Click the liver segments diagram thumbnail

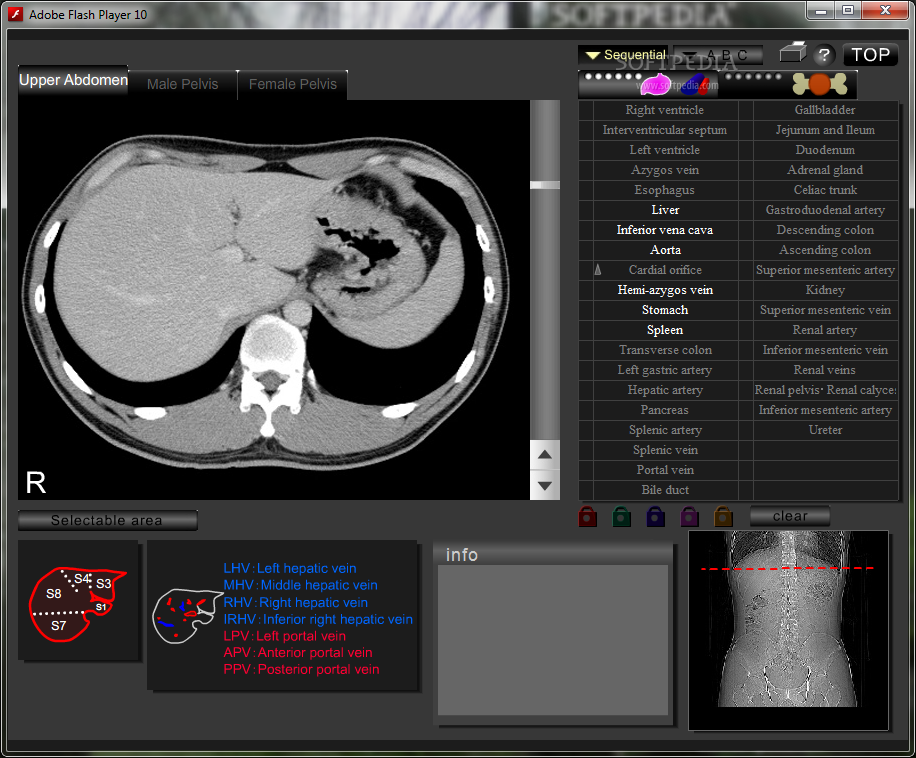[78, 600]
